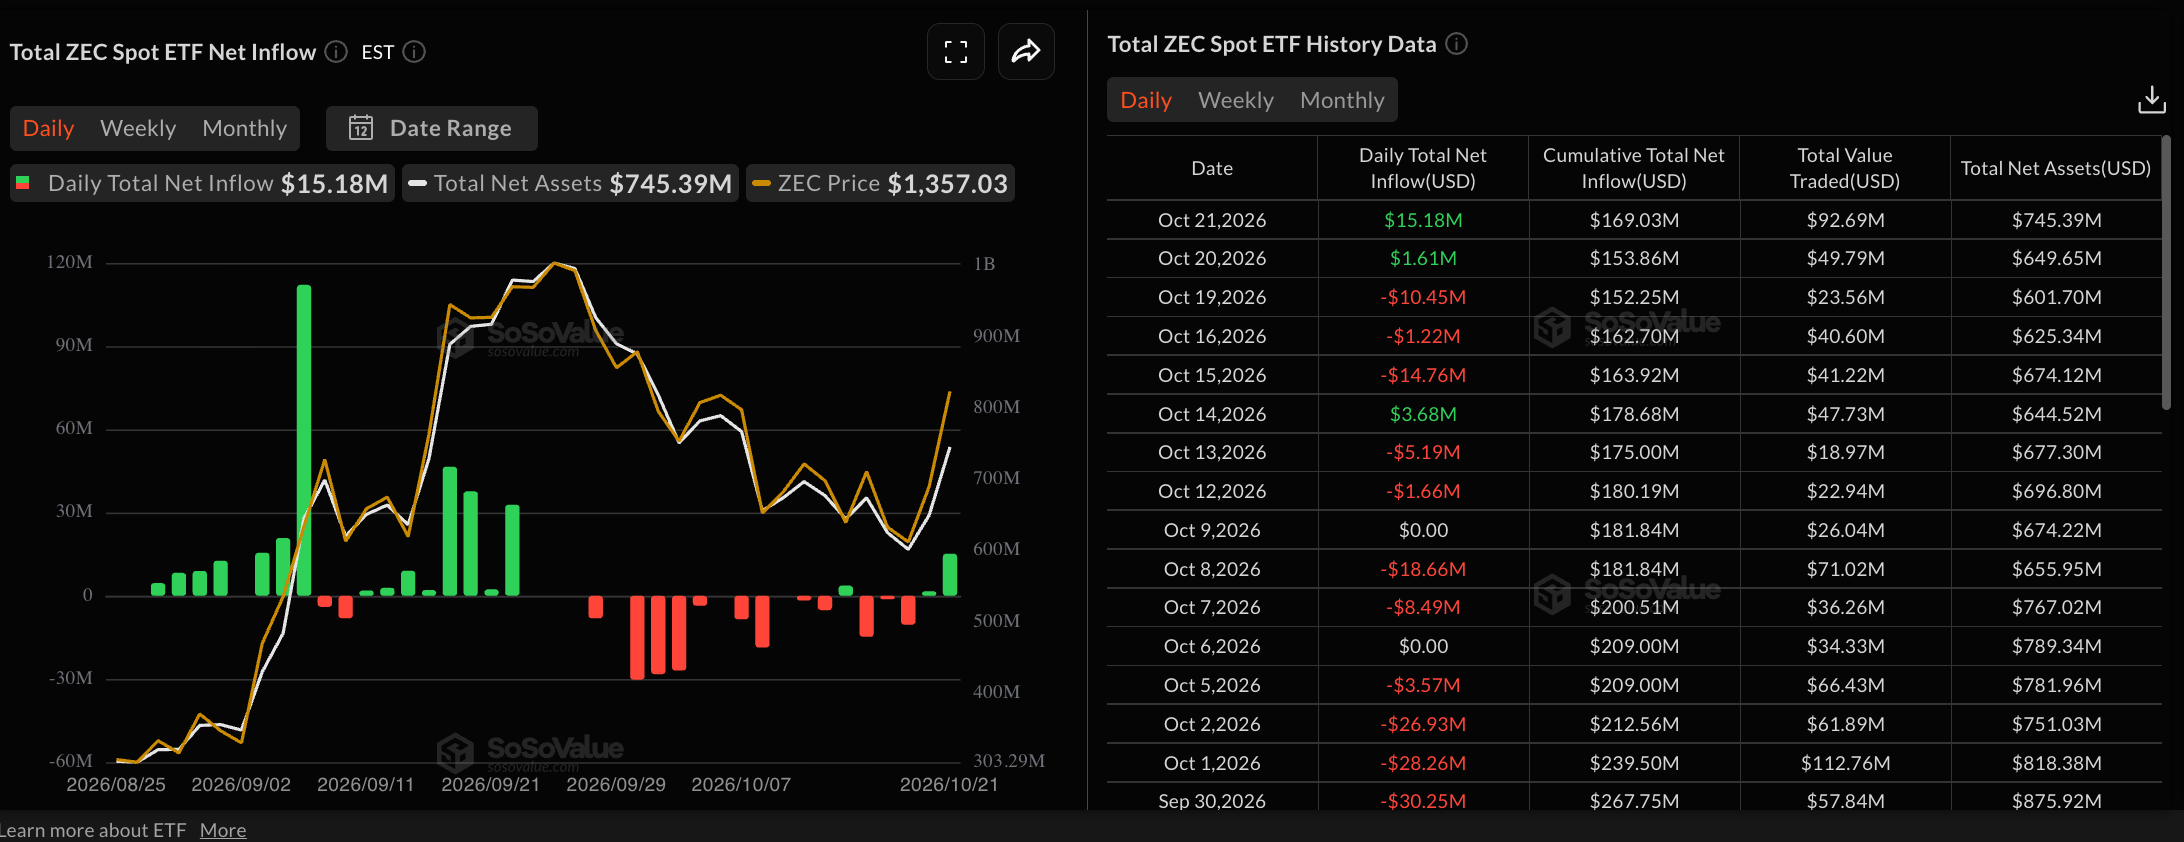Click the calendar icon in Date Range
This screenshot has height=842, width=2184.
[361, 128]
